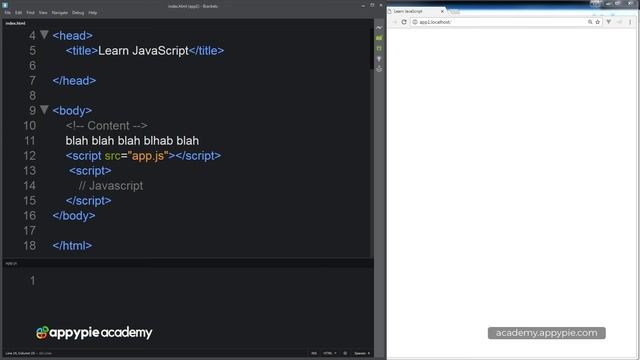
Task: Click the extension icon next to the star
Action: tap(609, 22)
